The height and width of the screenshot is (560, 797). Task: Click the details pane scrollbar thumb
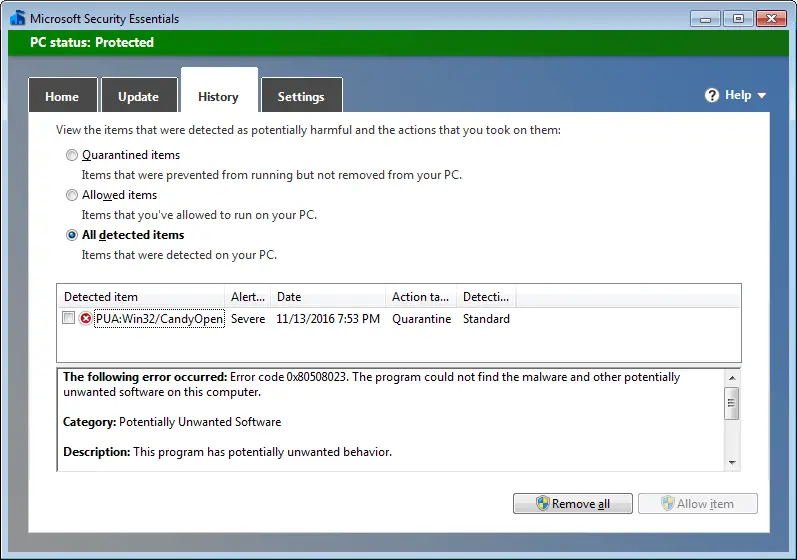(732, 403)
